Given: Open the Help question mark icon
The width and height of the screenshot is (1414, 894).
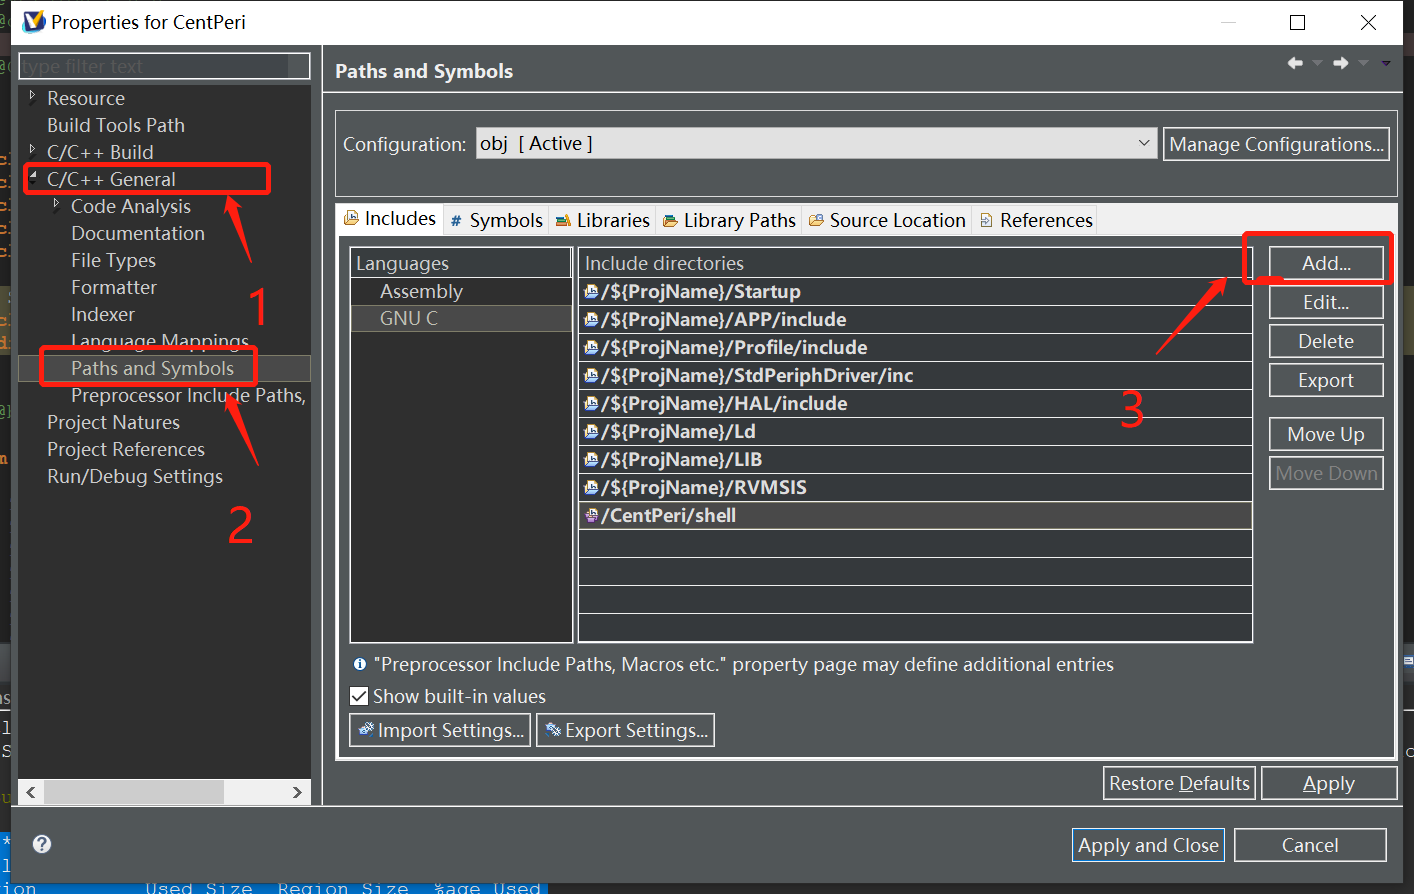Looking at the screenshot, I should [41, 844].
